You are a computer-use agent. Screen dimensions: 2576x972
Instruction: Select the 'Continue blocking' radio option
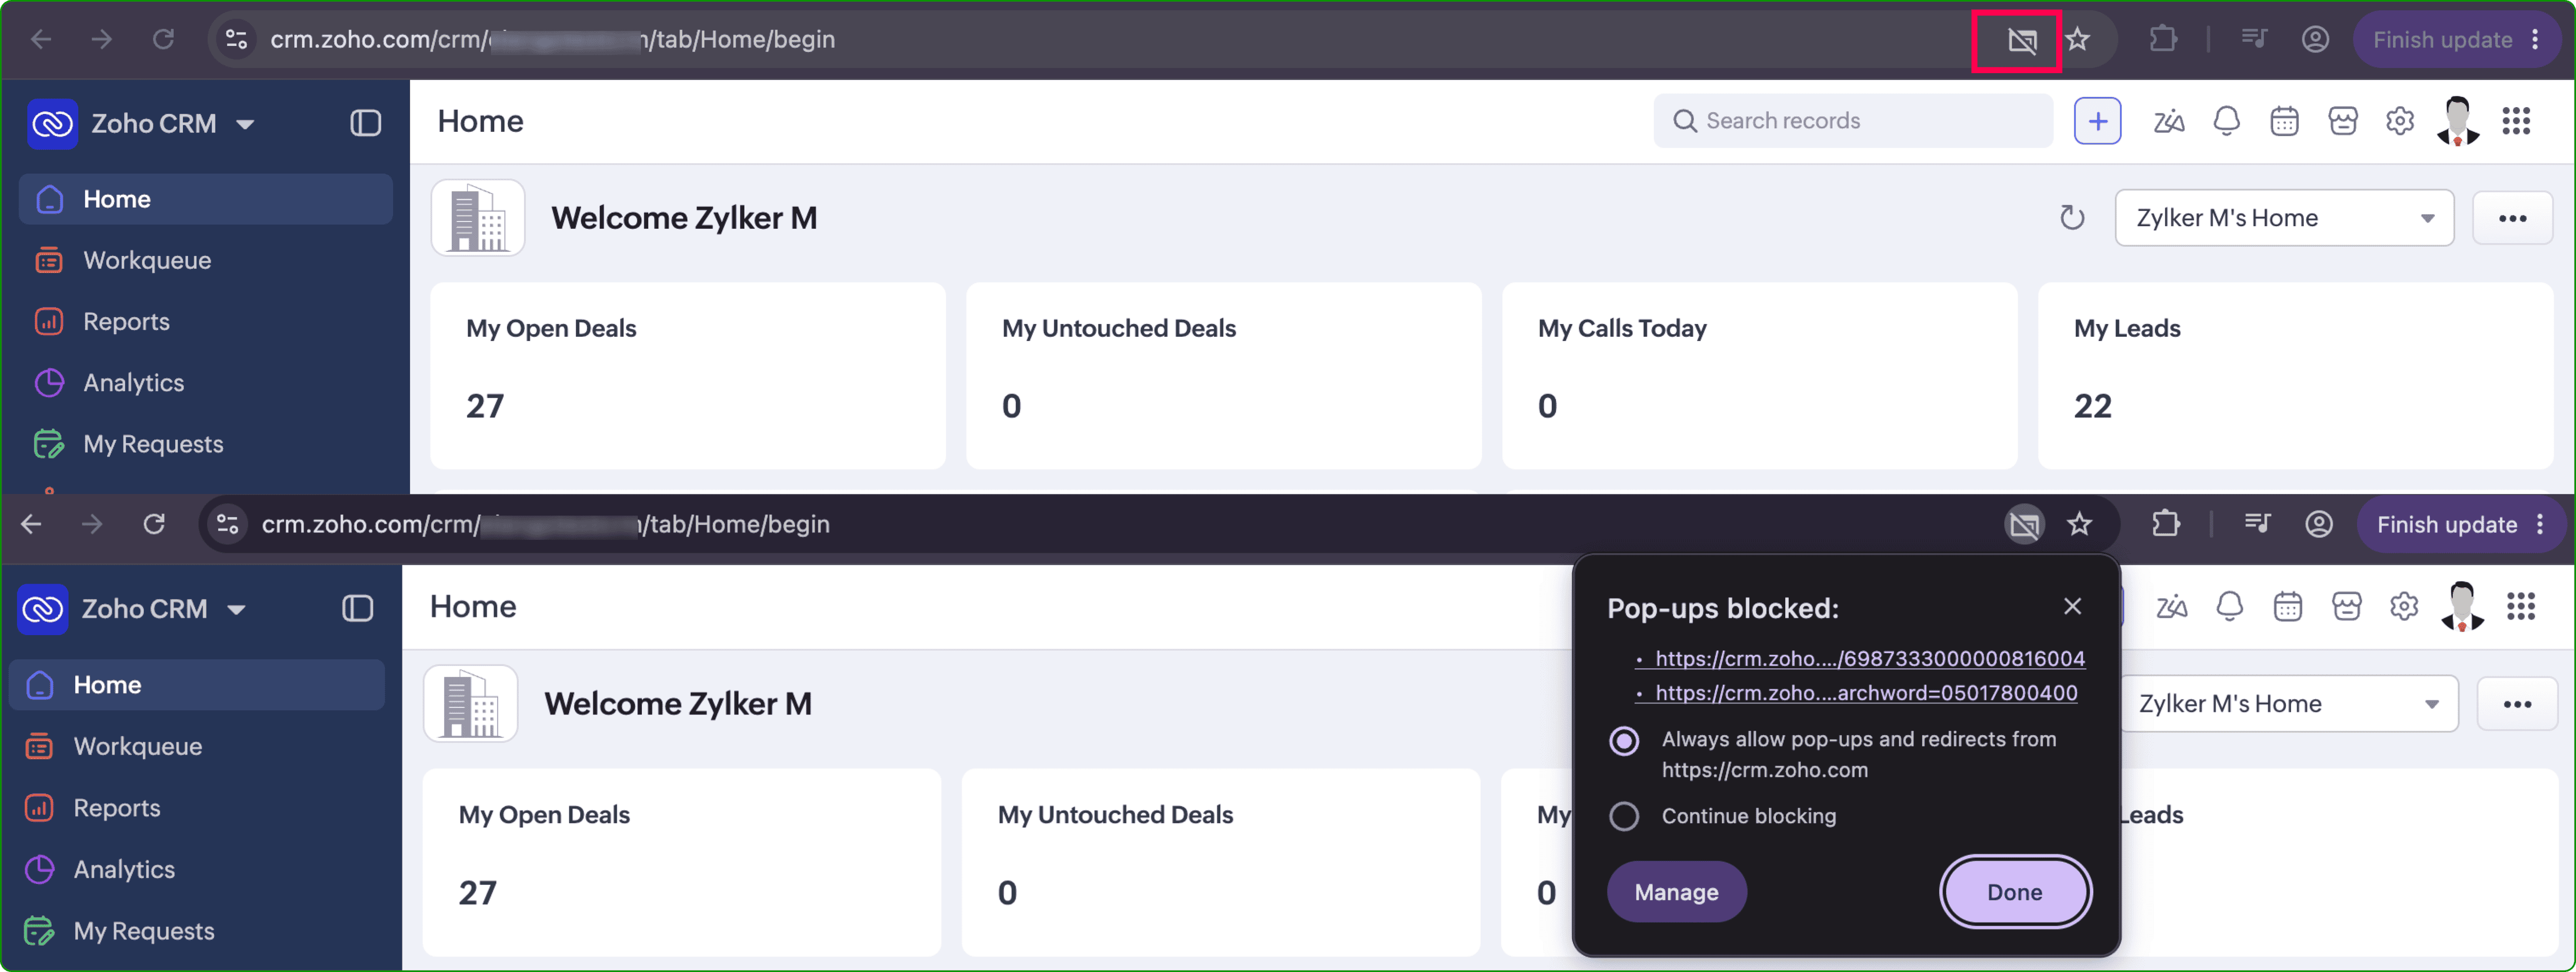(x=1624, y=817)
